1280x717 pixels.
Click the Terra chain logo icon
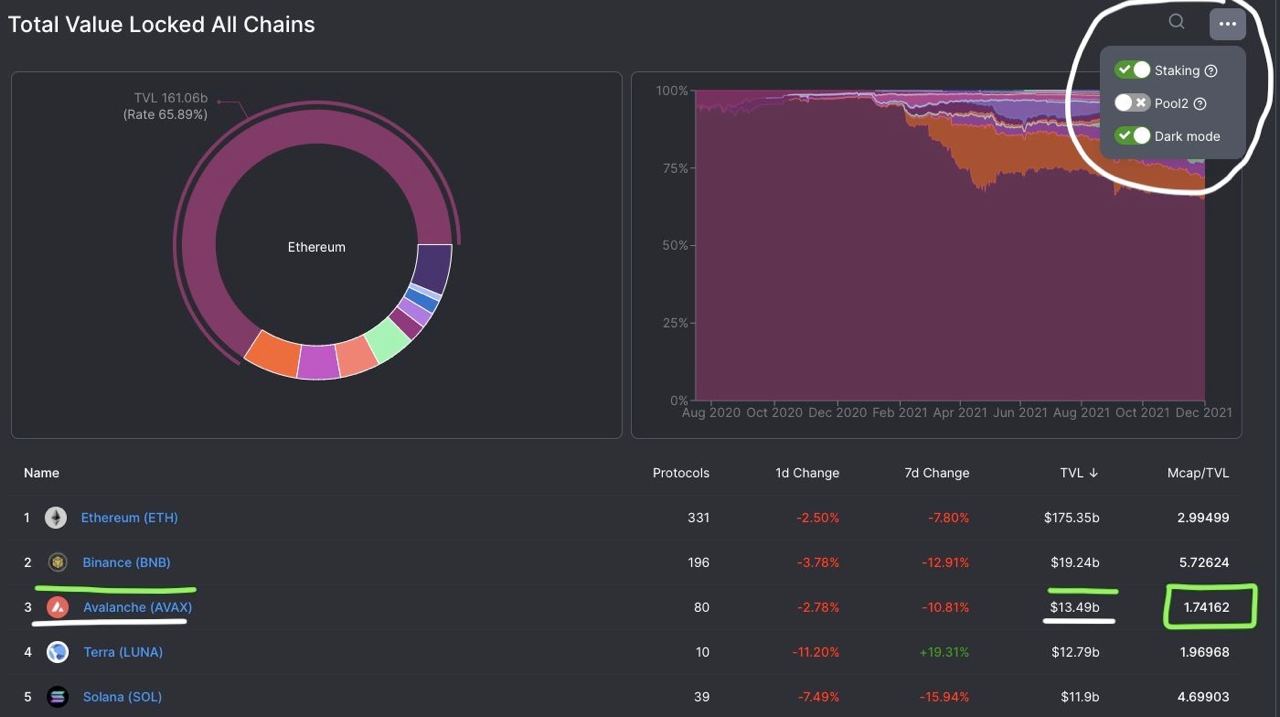(x=57, y=652)
